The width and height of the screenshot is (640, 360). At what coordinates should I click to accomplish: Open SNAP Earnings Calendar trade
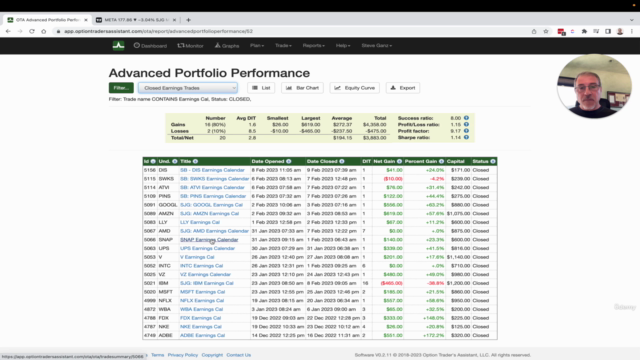pos(209,240)
